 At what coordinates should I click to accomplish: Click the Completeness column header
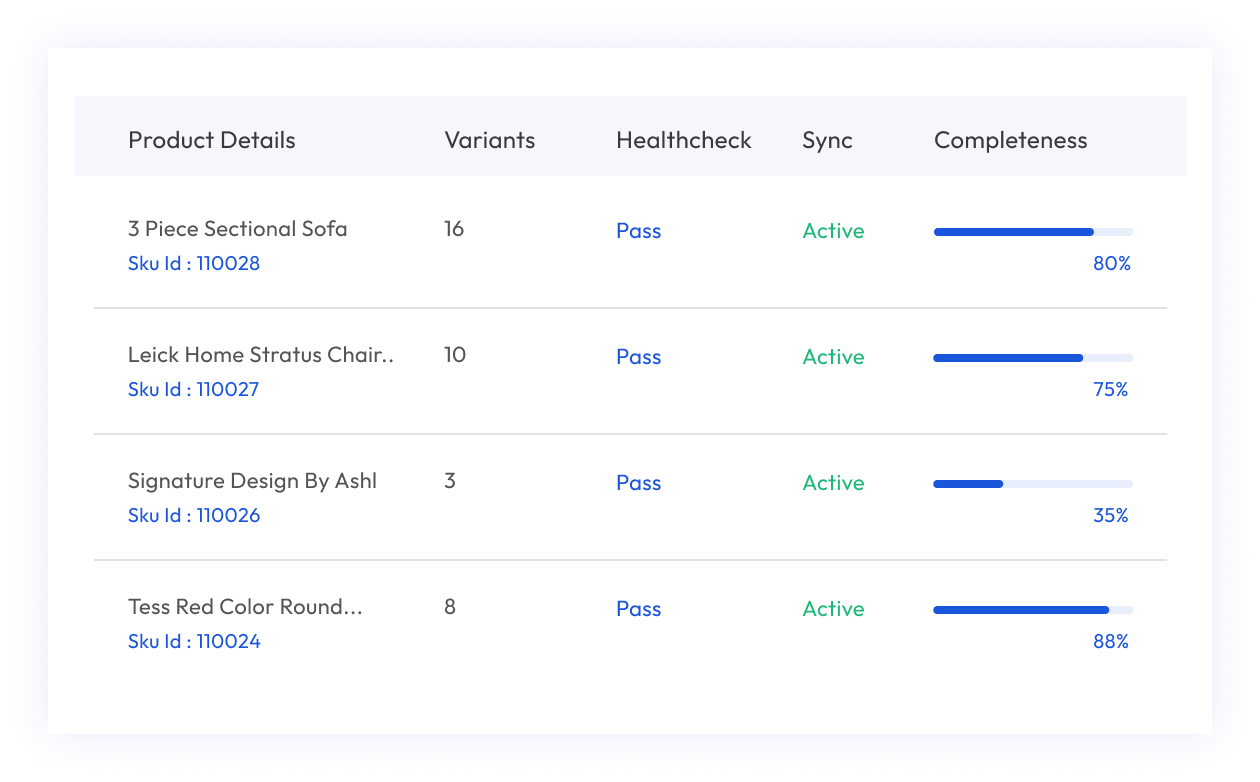(x=1010, y=140)
